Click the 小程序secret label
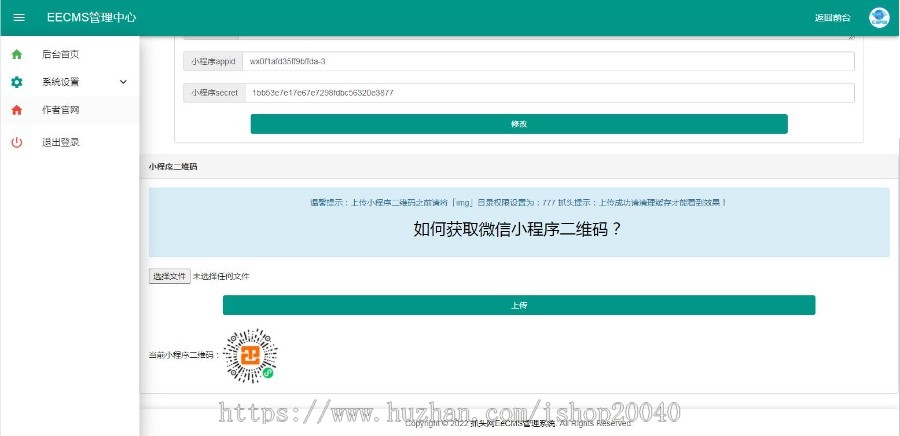The height and width of the screenshot is (436, 900). tap(214, 93)
